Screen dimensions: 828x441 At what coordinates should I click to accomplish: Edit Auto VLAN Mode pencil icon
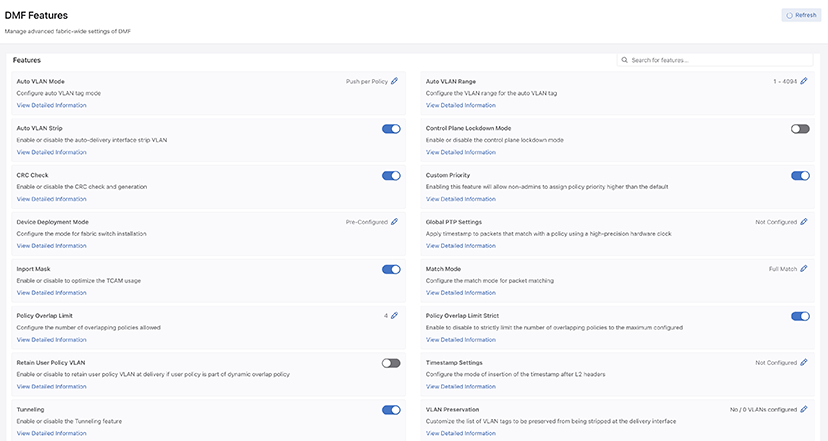394,81
